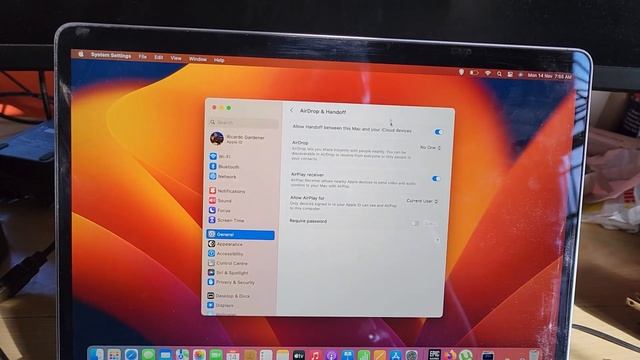Open Music from the Dock

[x=315, y=356]
